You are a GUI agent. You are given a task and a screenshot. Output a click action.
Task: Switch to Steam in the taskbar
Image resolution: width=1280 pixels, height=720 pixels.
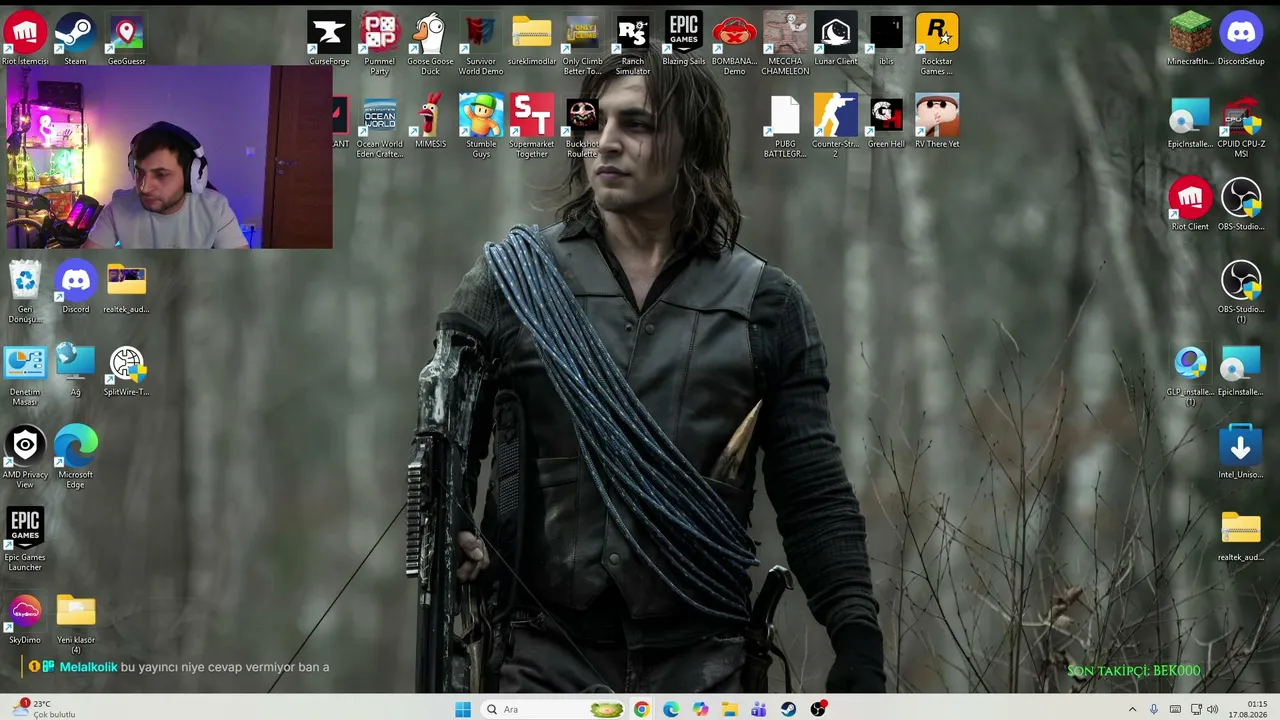(x=789, y=709)
